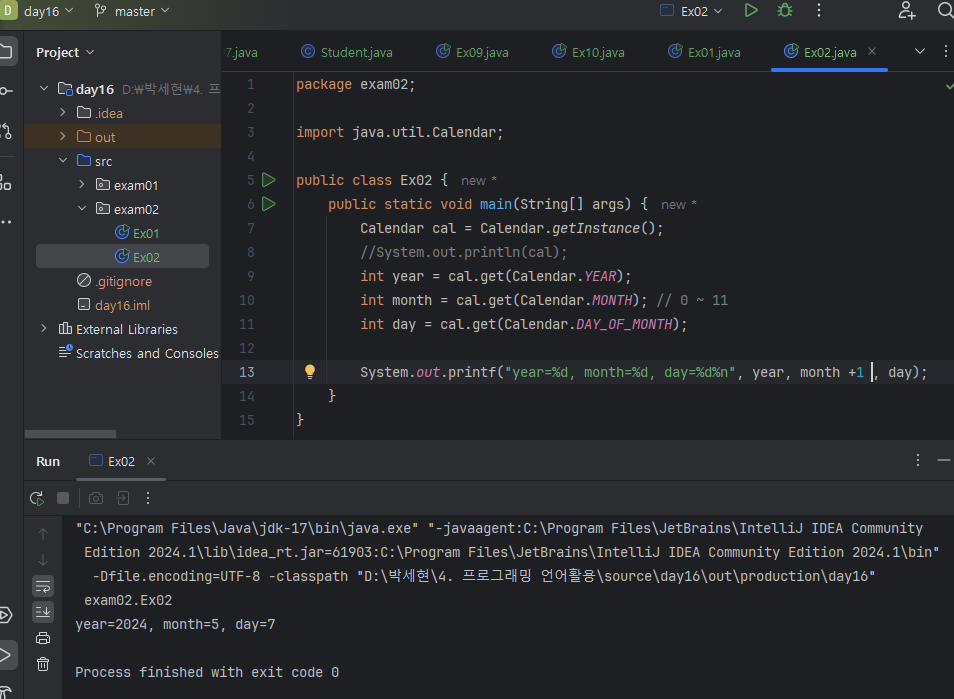Switch to Student.java tab

tap(347, 52)
